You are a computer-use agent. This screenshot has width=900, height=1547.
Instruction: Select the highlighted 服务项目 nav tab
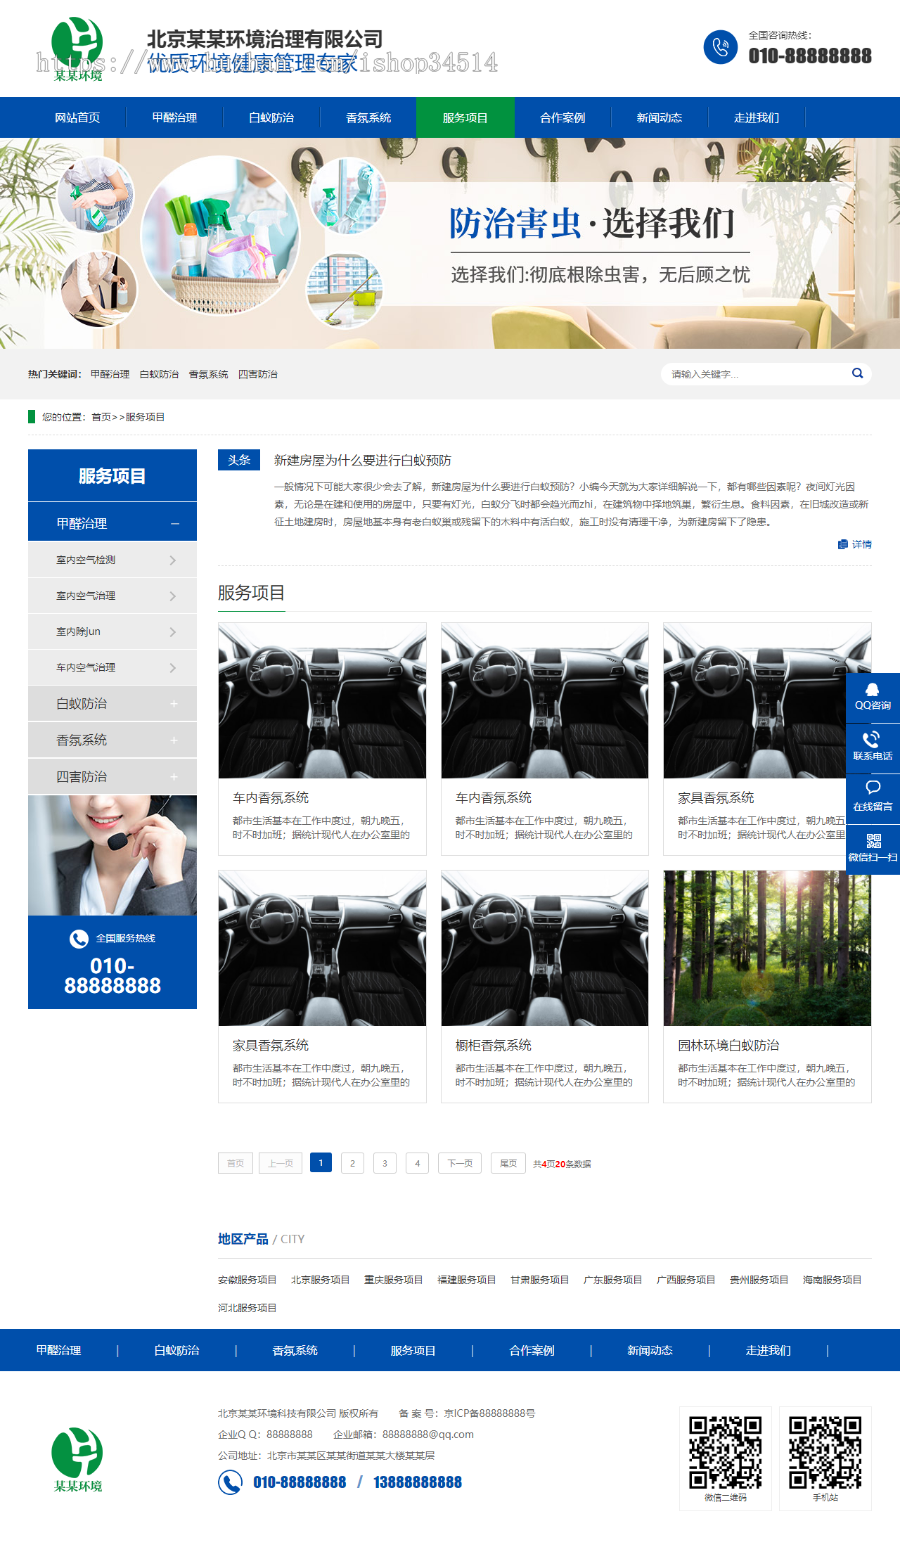[x=465, y=117]
